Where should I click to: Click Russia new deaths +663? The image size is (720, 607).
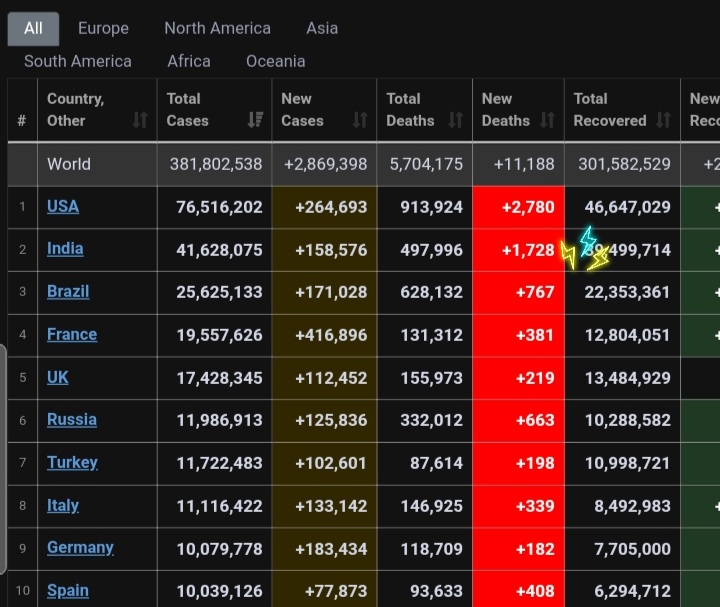coord(535,420)
